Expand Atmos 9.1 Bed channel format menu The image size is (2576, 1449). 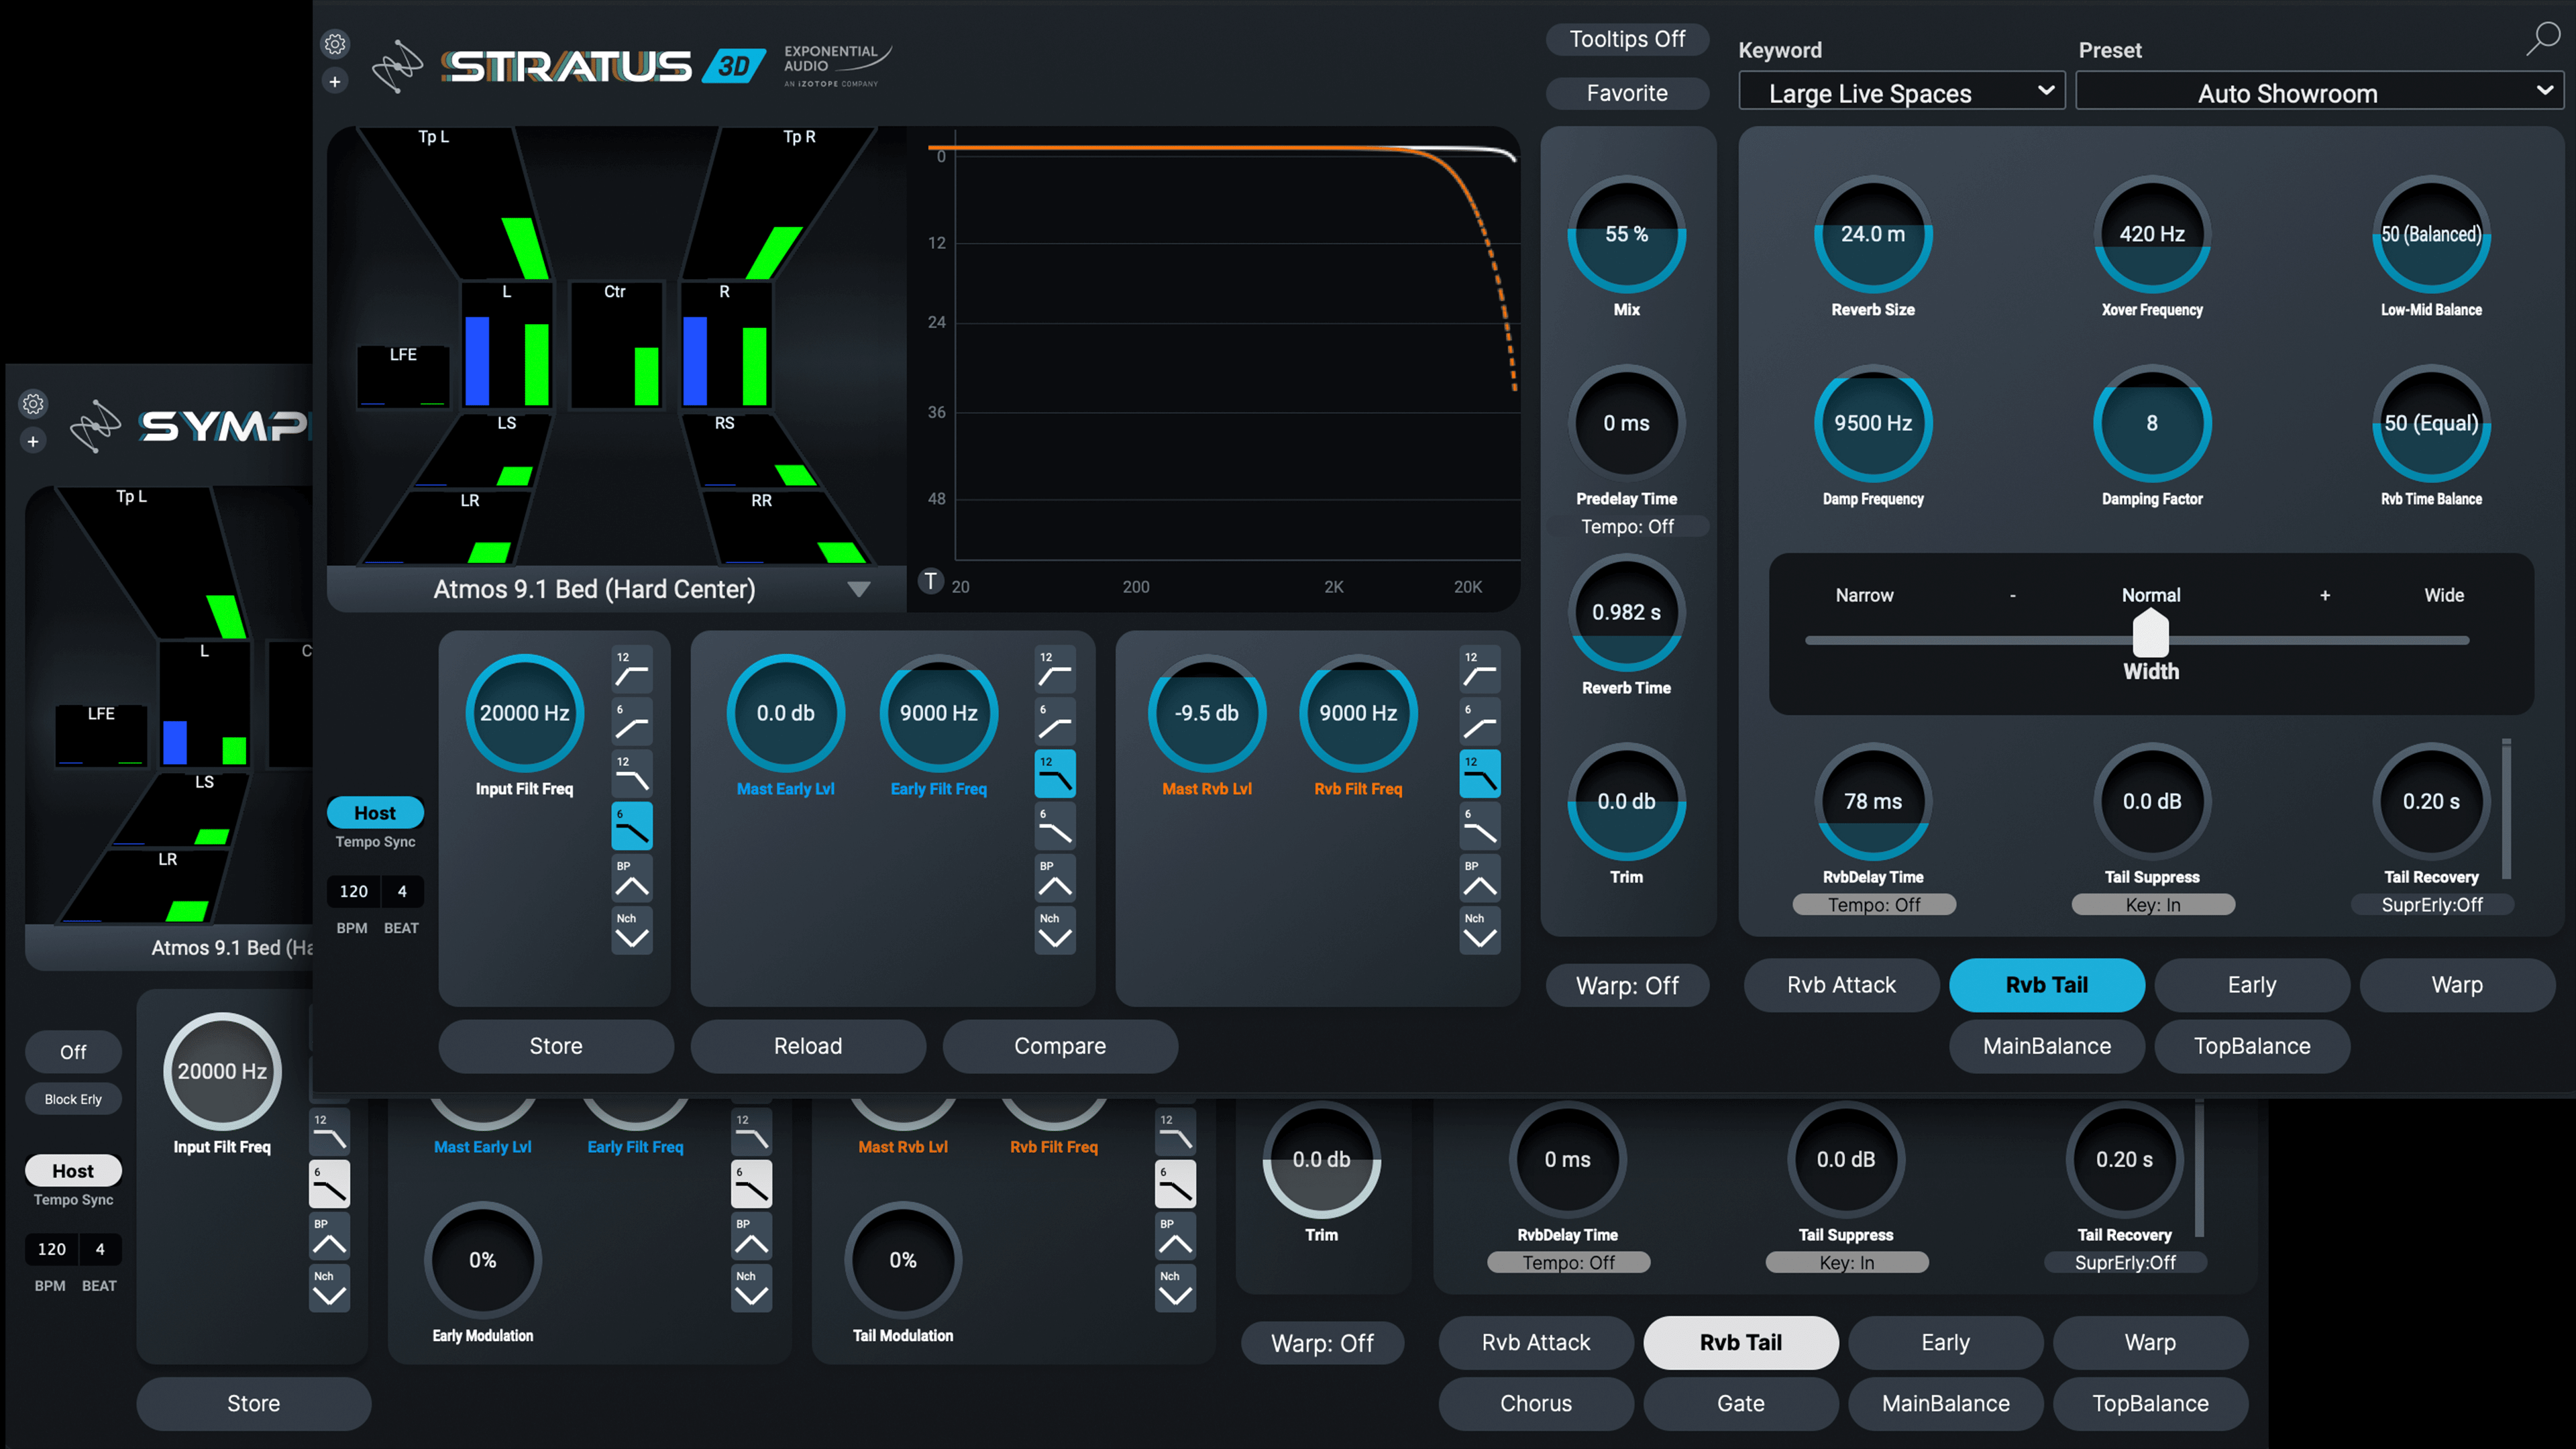coord(616,589)
